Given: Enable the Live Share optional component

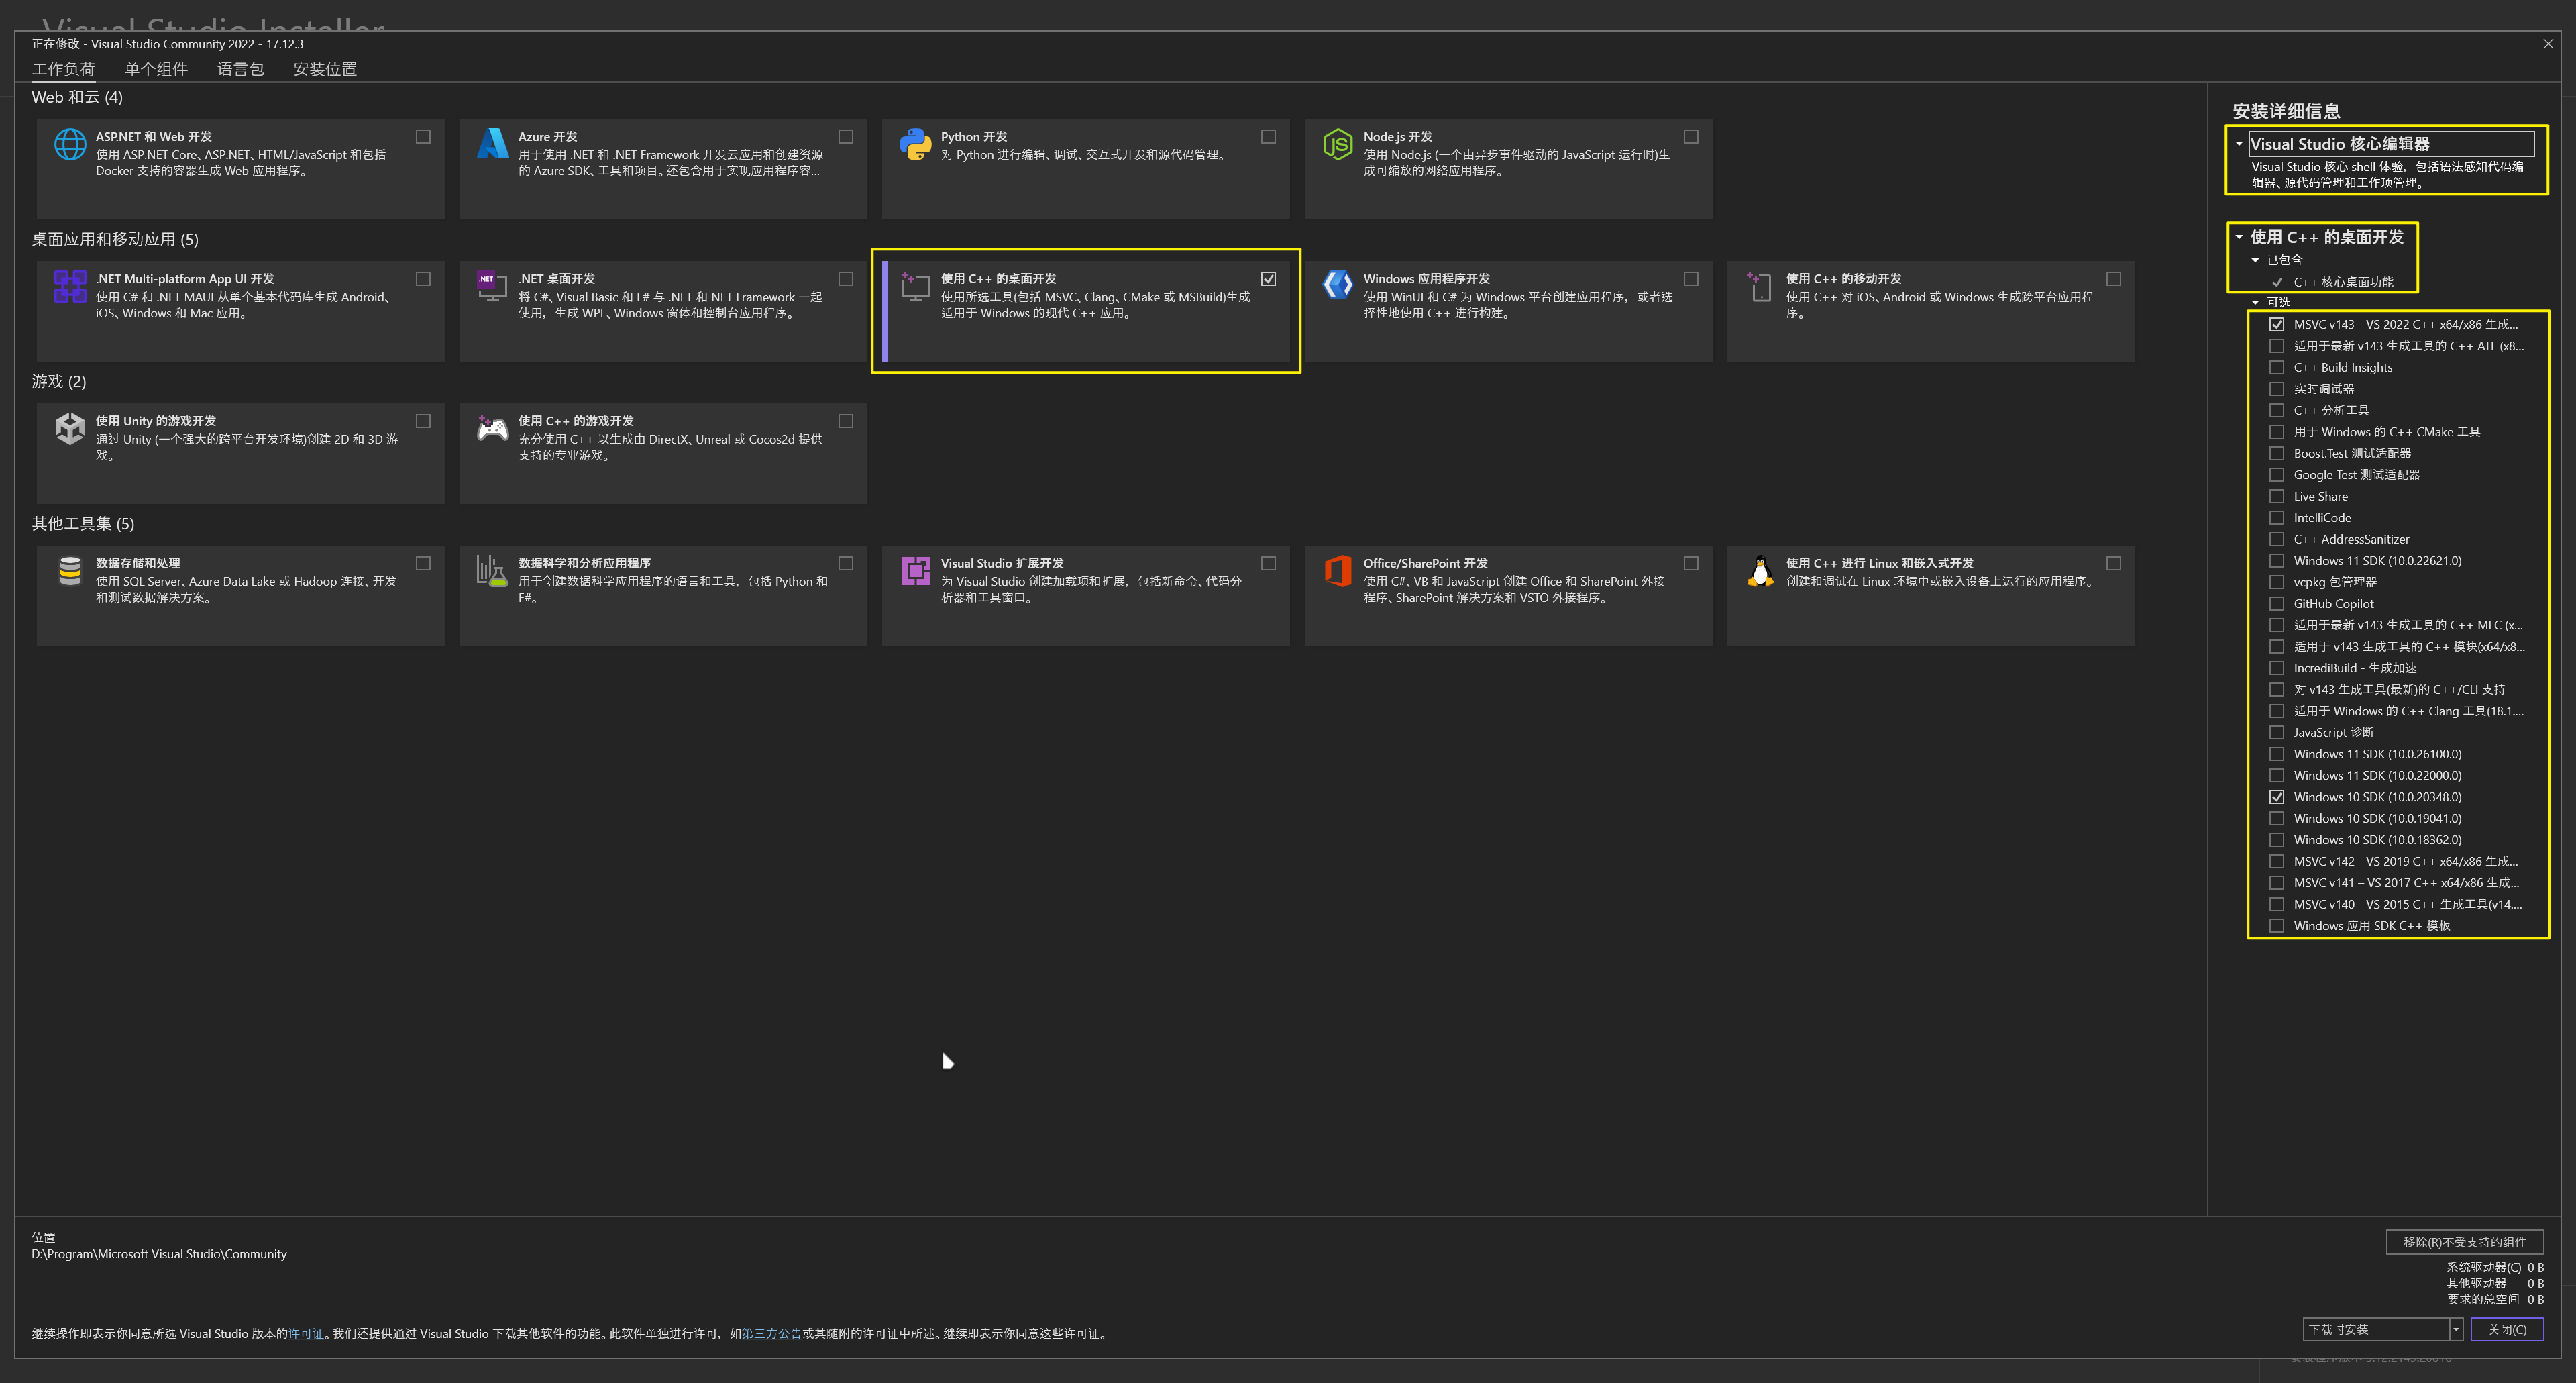Looking at the screenshot, I should click(x=2277, y=496).
